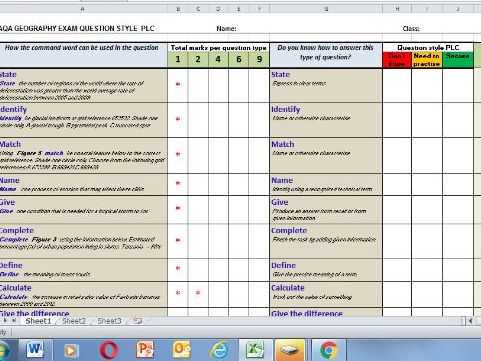This screenshot has height=361, width=481.
Task: Select the 'Name' example cell in column A
Action: (x=83, y=184)
